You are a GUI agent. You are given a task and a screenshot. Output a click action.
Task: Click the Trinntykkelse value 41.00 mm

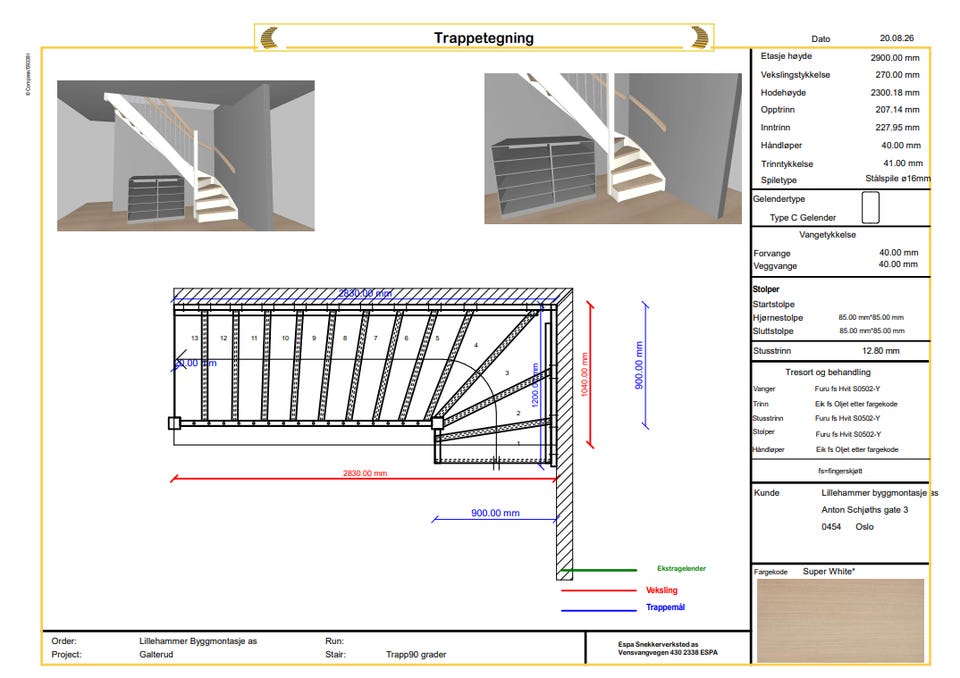pyautogui.click(x=902, y=163)
